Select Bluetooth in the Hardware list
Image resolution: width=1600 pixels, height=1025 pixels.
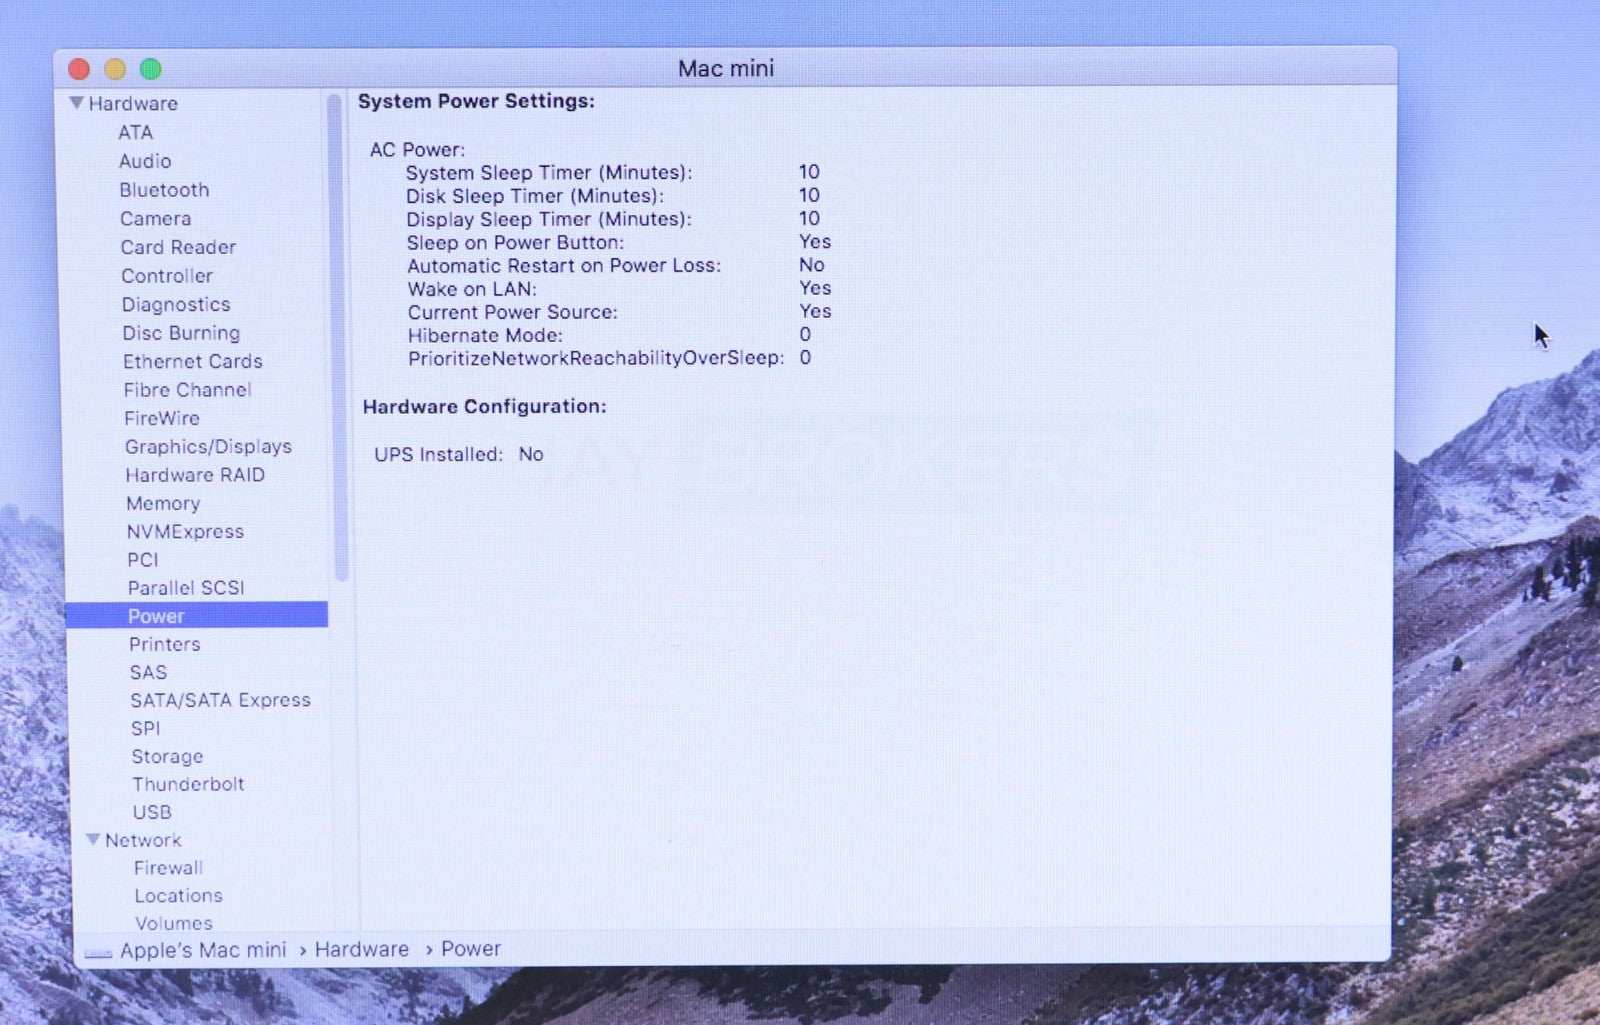164,190
